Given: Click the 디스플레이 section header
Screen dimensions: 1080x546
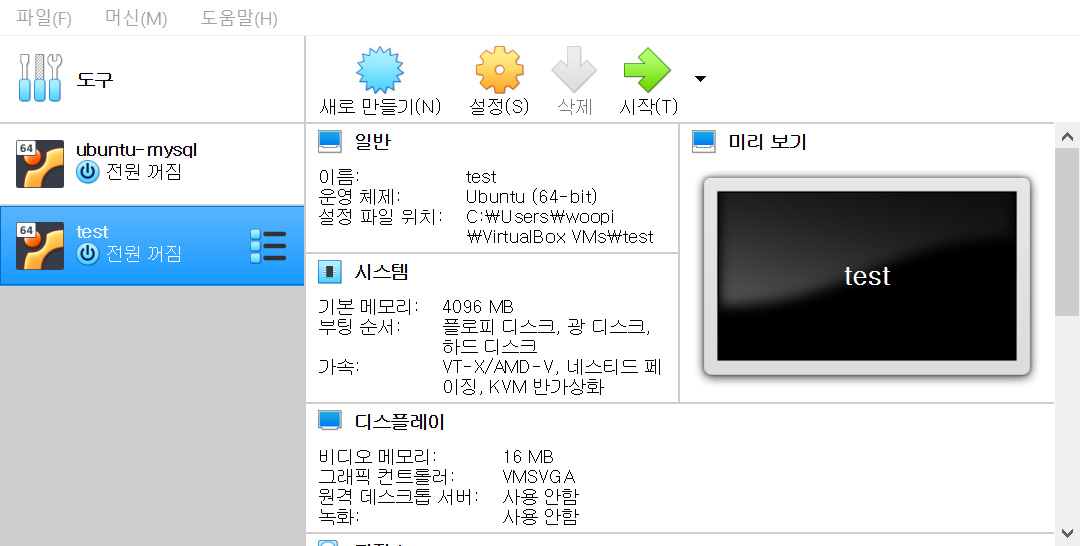Looking at the screenshot, I should (x=399, y=421).
